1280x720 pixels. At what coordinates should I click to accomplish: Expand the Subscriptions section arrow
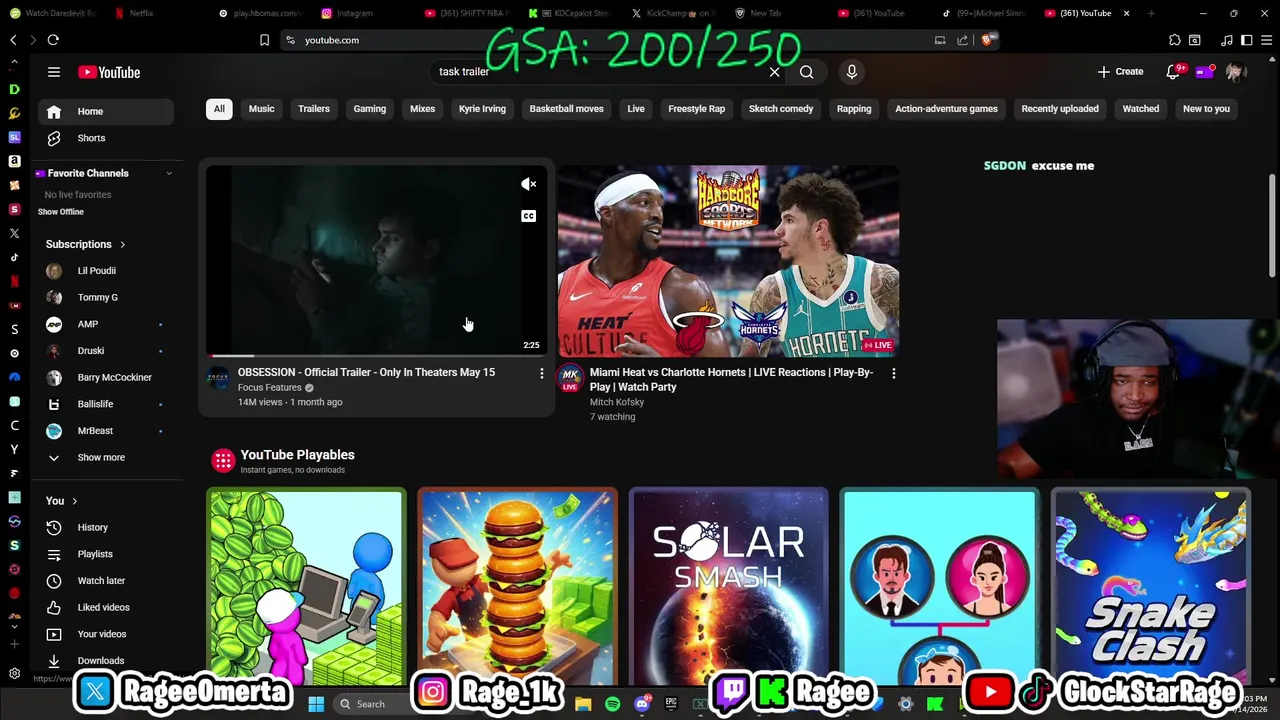[123, 244]
